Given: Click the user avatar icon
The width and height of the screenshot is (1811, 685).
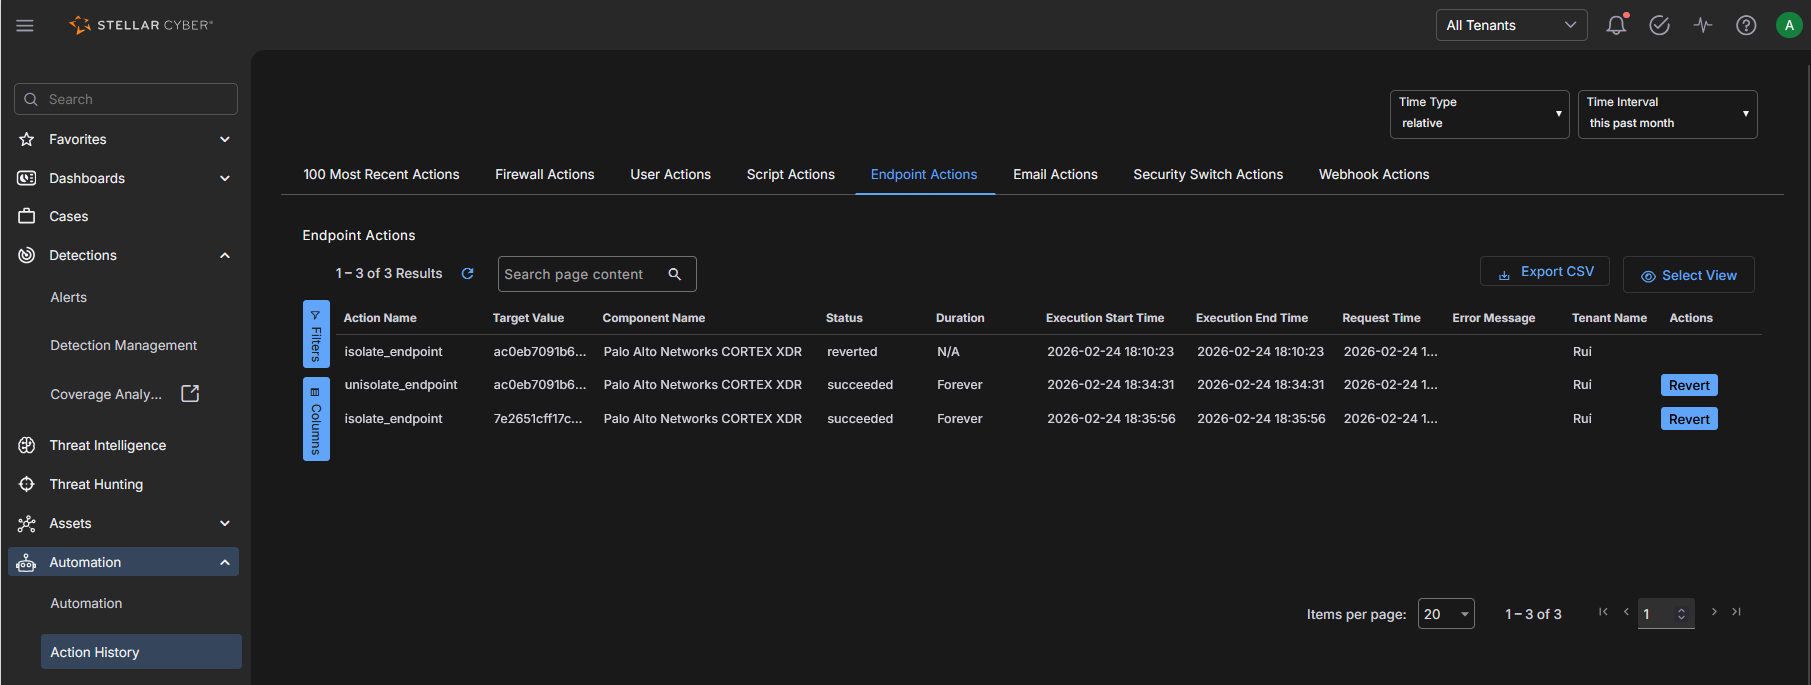Looking at the screenshot, I should tap(1788, 25).
